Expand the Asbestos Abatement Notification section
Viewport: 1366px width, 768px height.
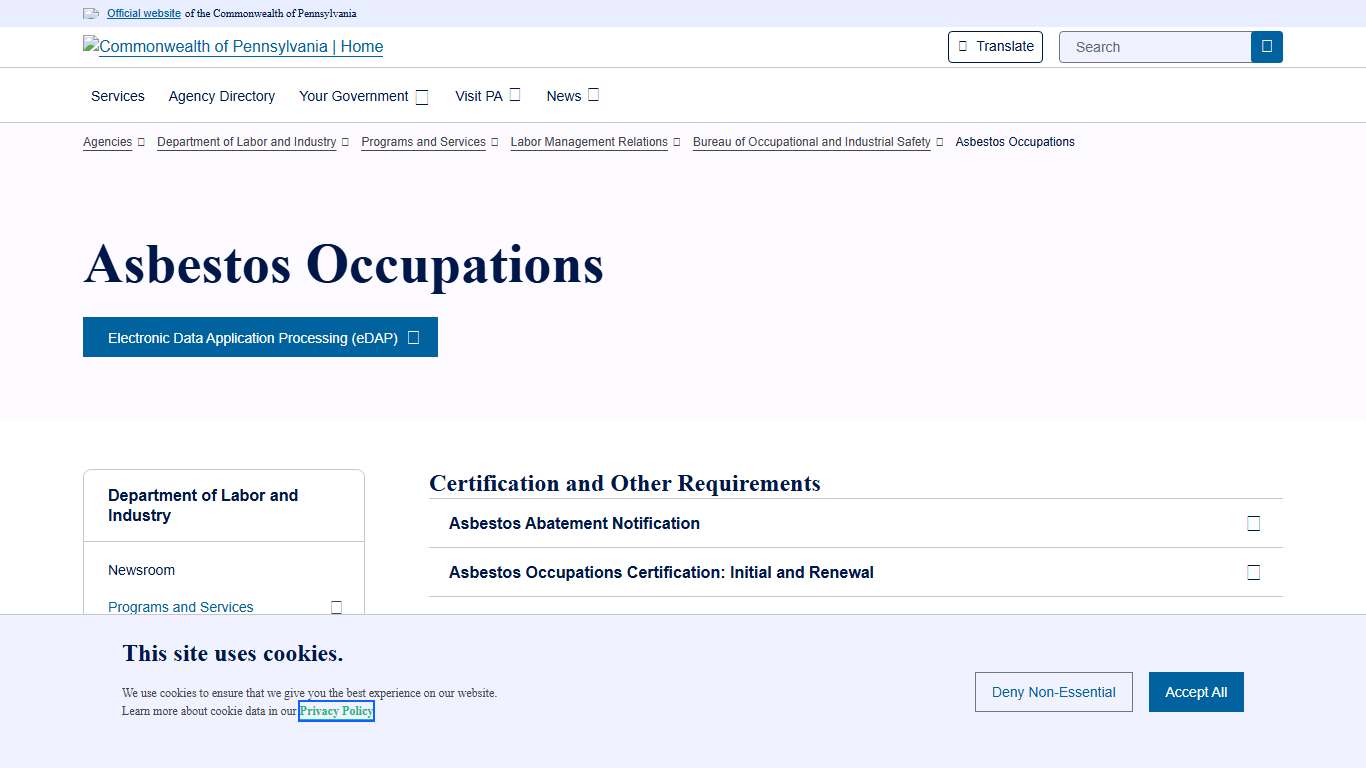coord(1253,522)
